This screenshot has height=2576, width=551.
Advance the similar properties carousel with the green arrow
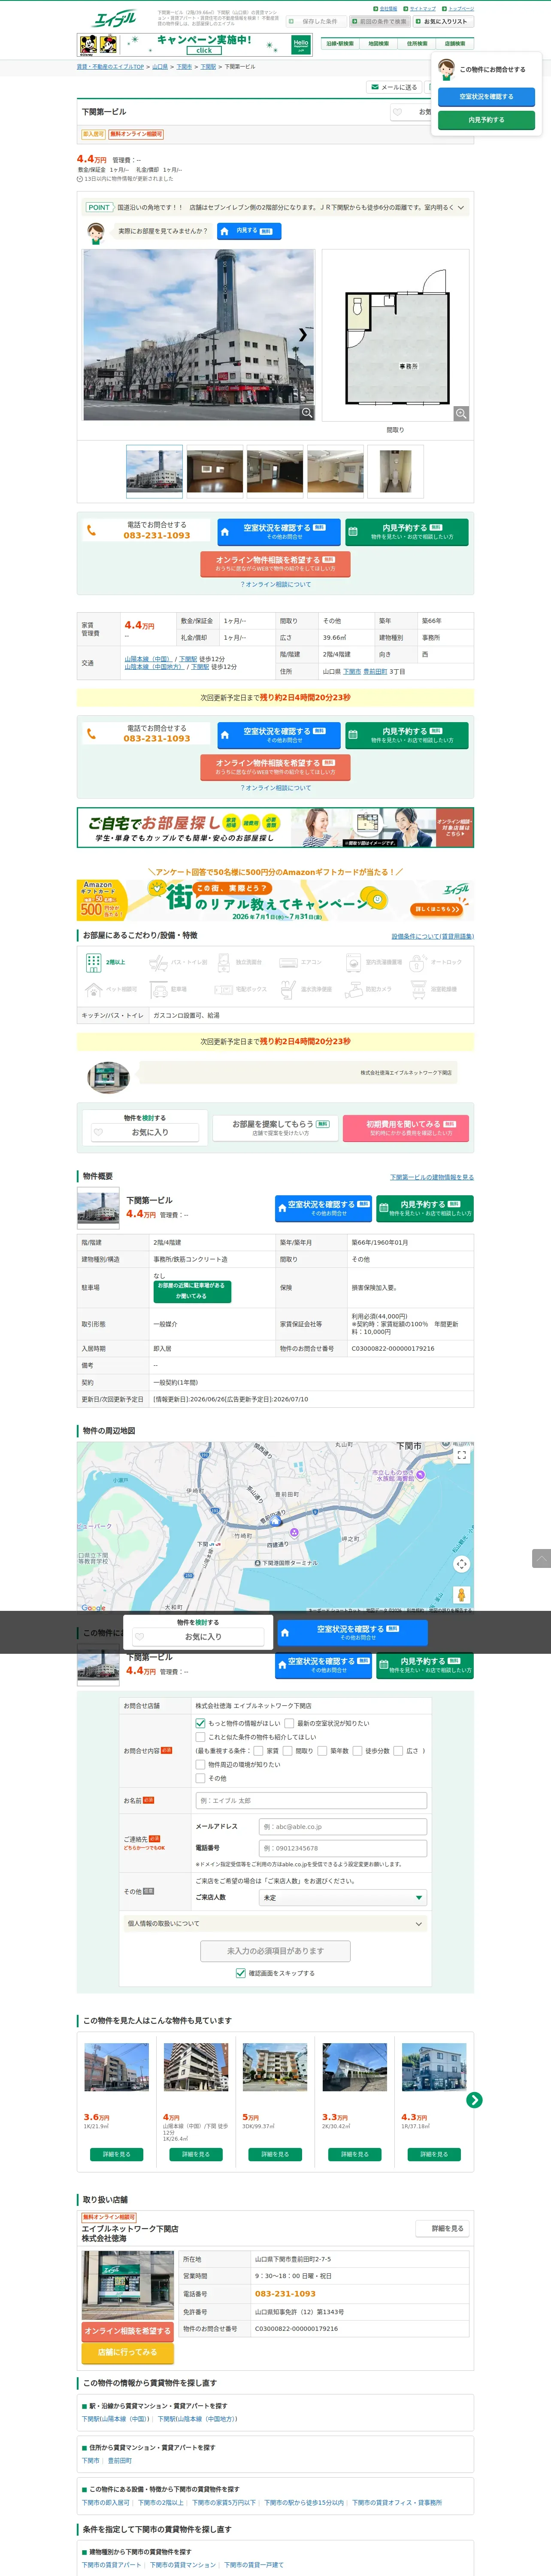pos(474,2100)
